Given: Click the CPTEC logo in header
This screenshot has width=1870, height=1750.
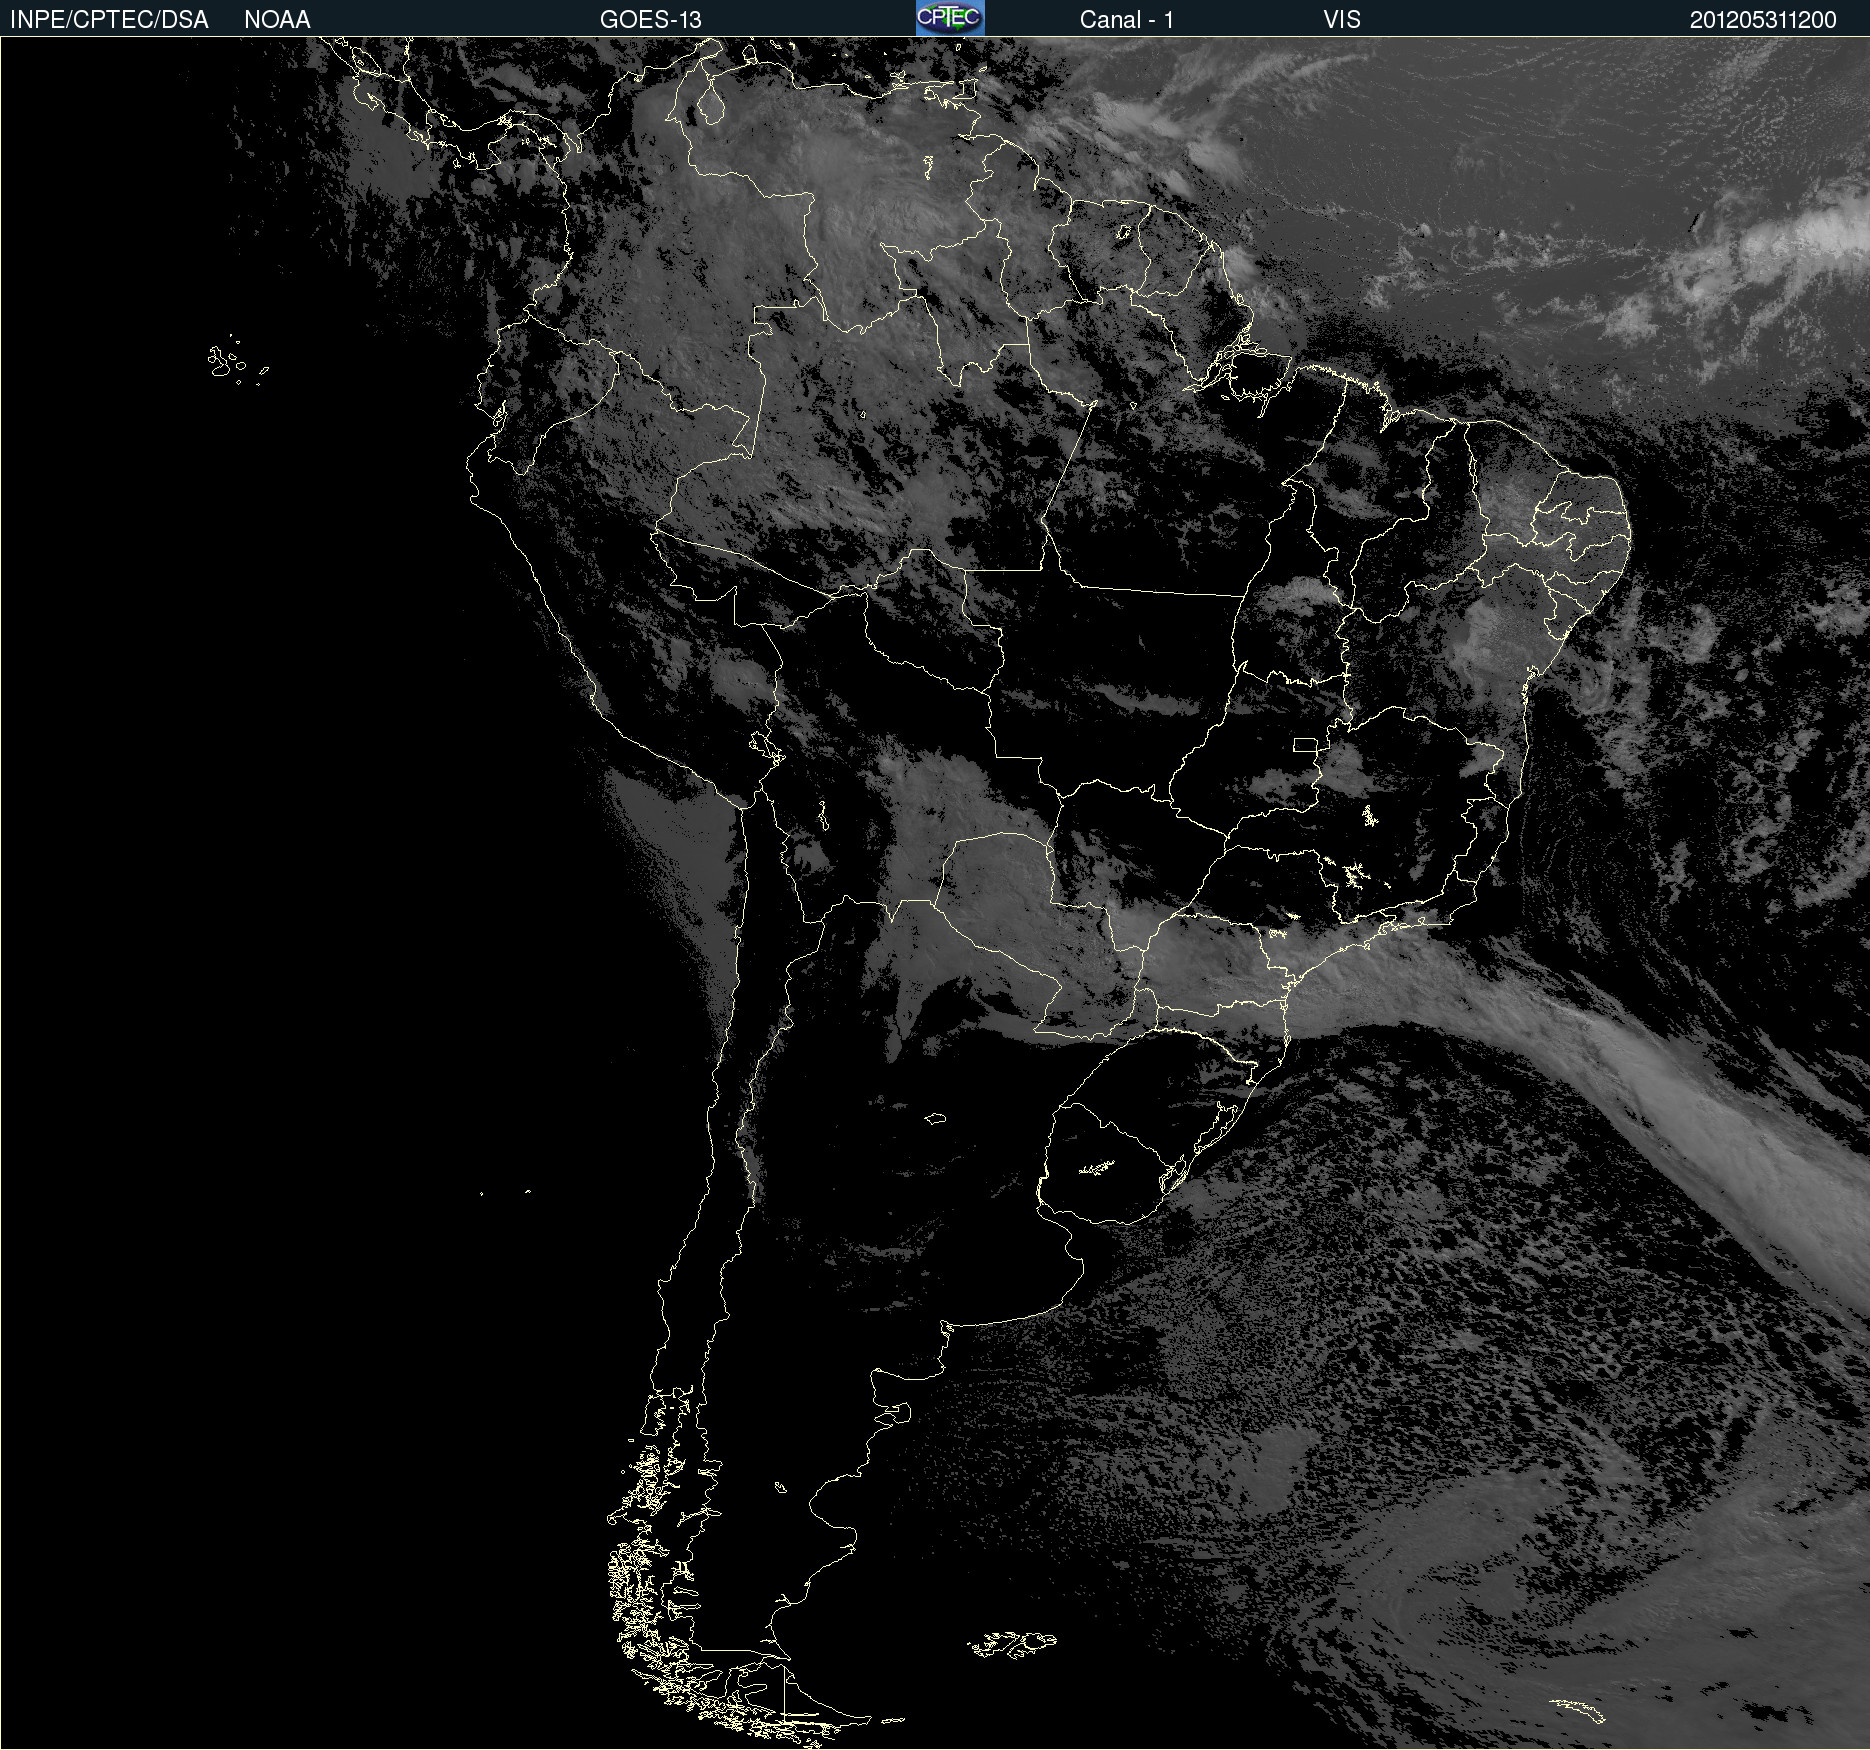Looking at the screenshot, I should pos(950,18).
